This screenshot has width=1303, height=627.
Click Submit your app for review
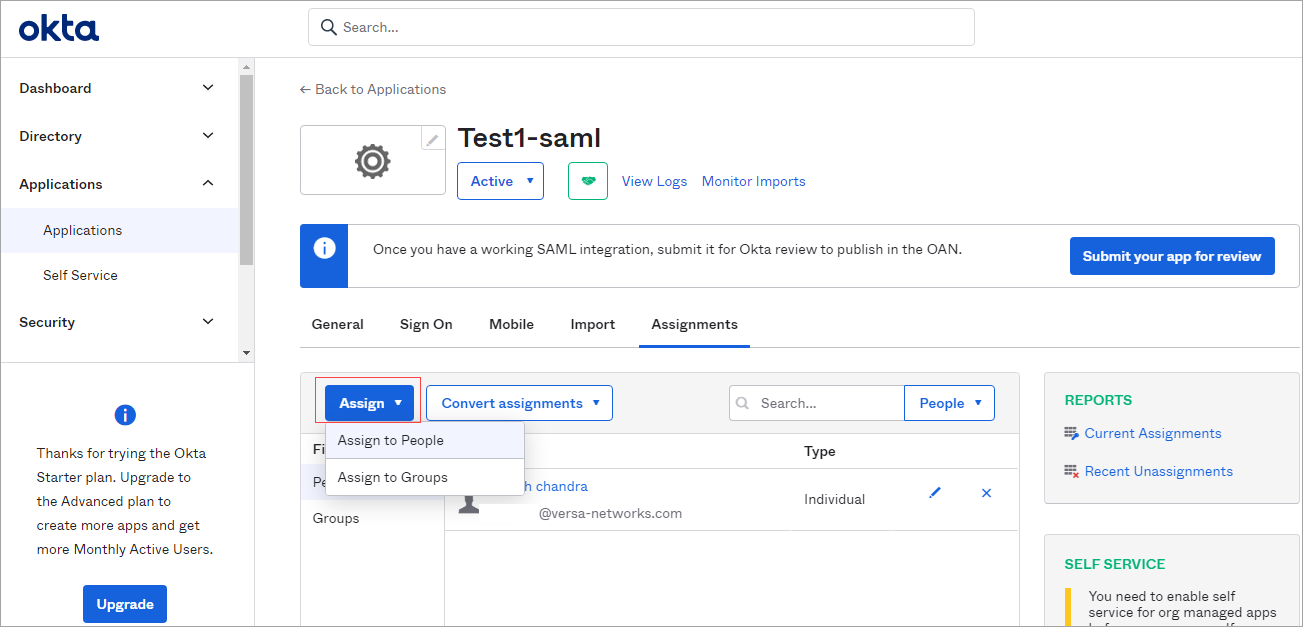(1171, 255)
